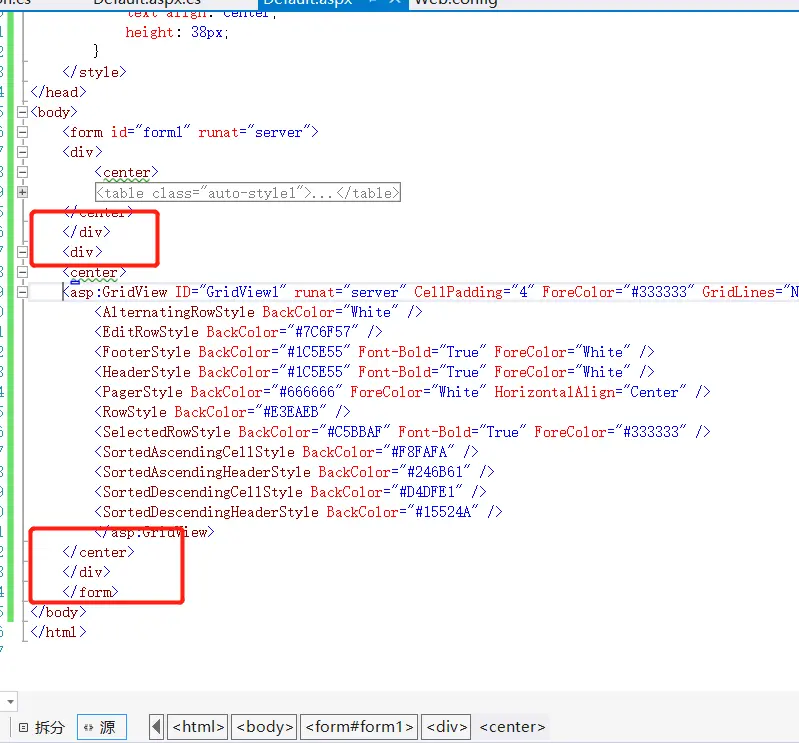Click the form id="form1" runat line
799x743 pixels.
191,132
